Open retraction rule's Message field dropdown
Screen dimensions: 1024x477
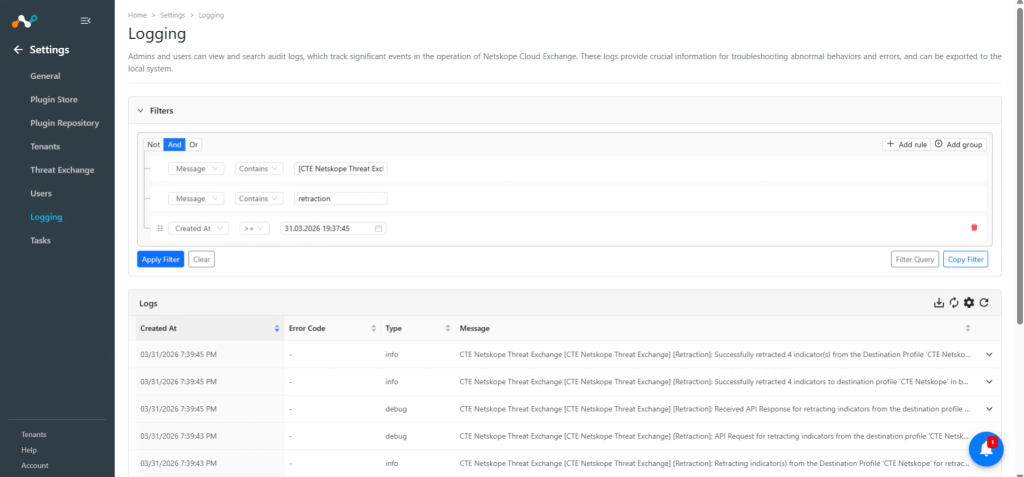point(196,199)
